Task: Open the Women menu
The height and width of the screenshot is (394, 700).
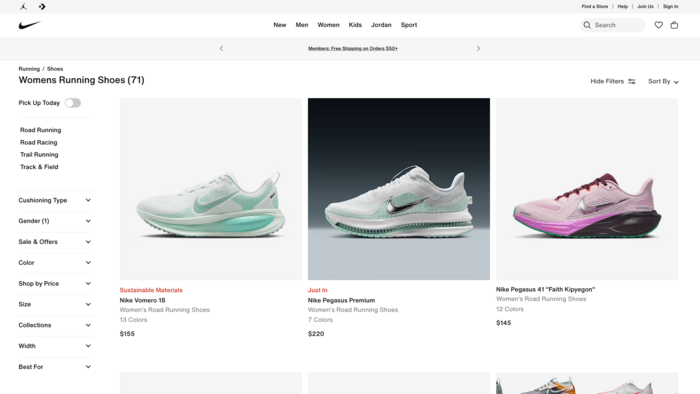Action: [x=328, y=25]
